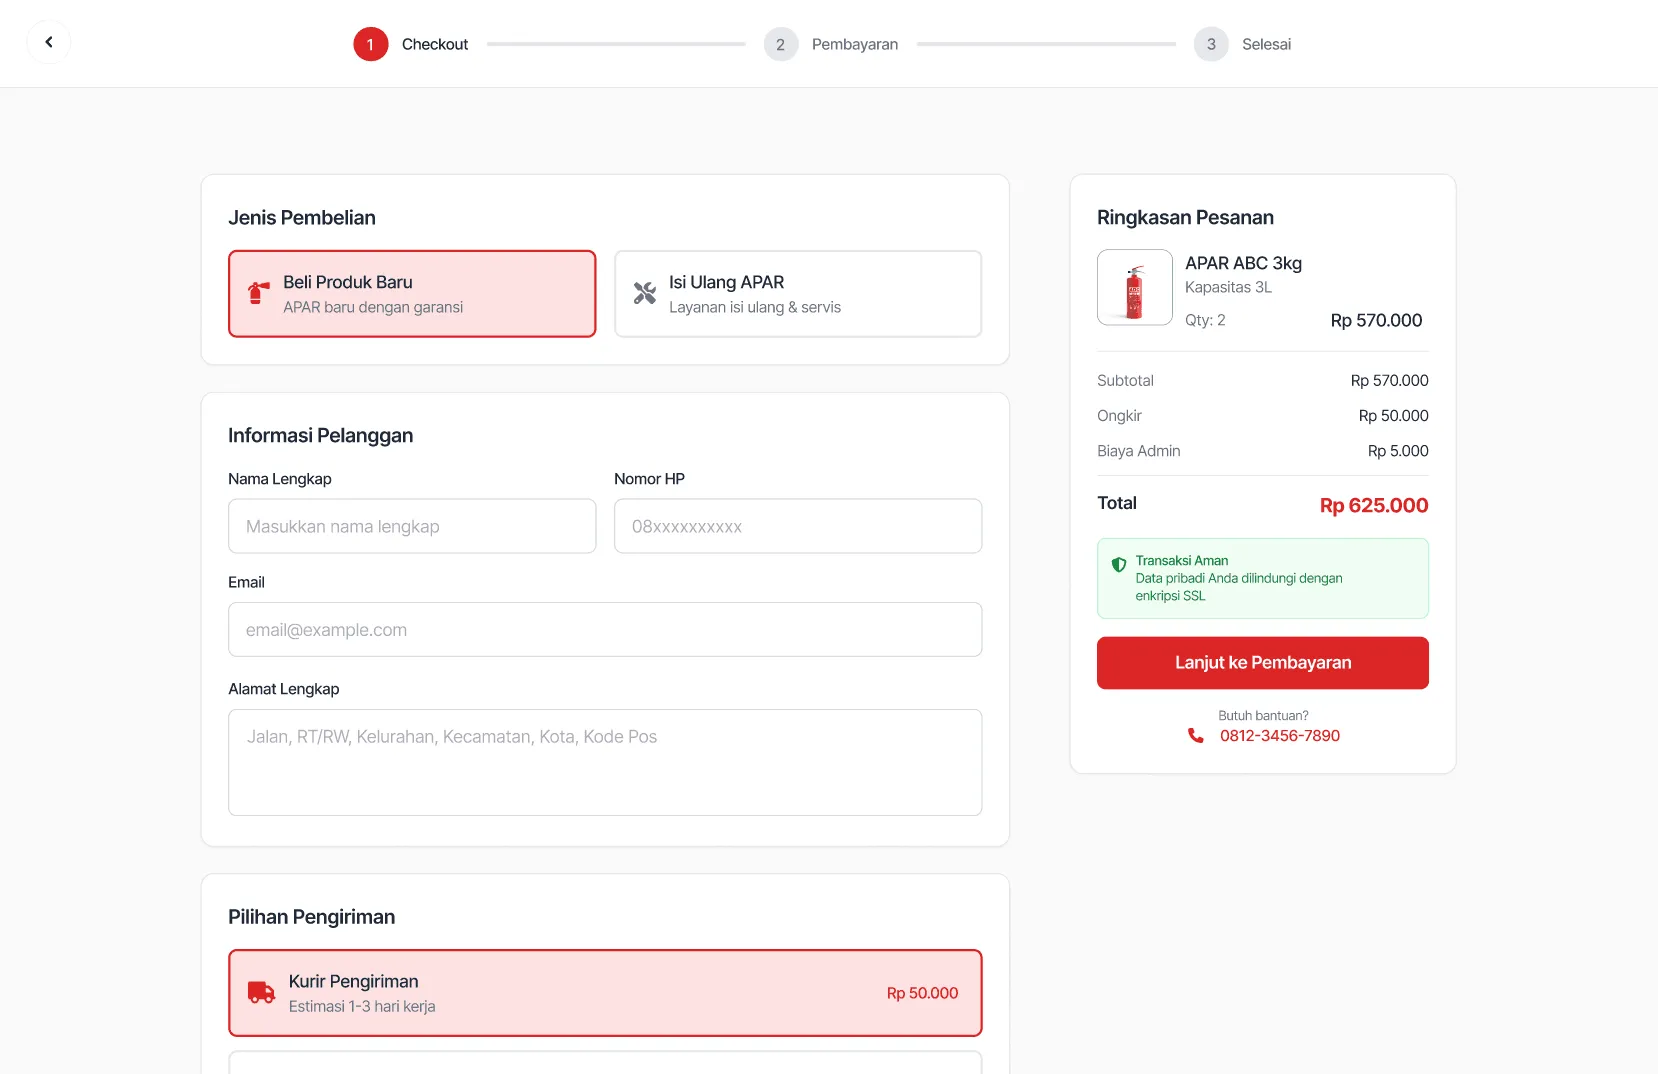Screen dimensions: 1658x1074
Task: Click the fire extinguisher icon in Beli Produk Baru
Action: (259, 293)
